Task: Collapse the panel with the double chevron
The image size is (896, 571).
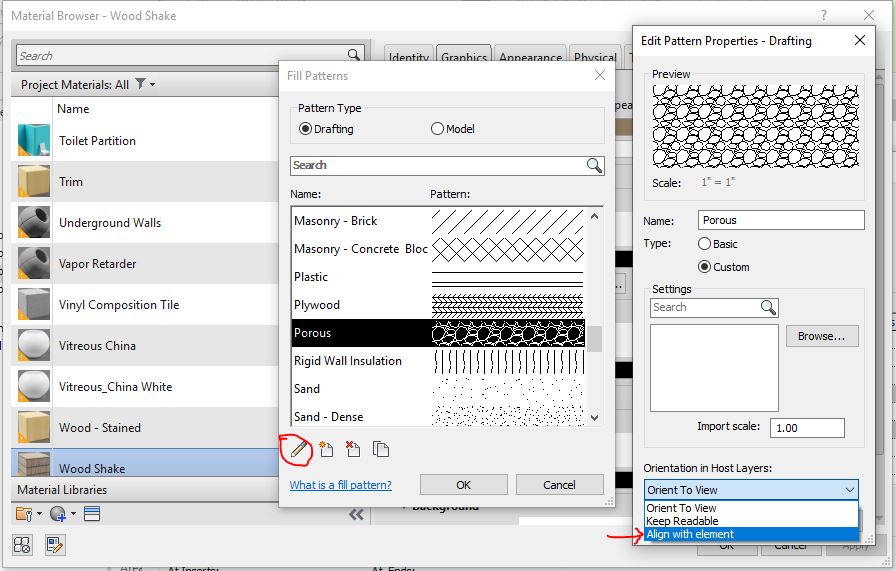Action: pyautogui.click(x=357, y=514)
